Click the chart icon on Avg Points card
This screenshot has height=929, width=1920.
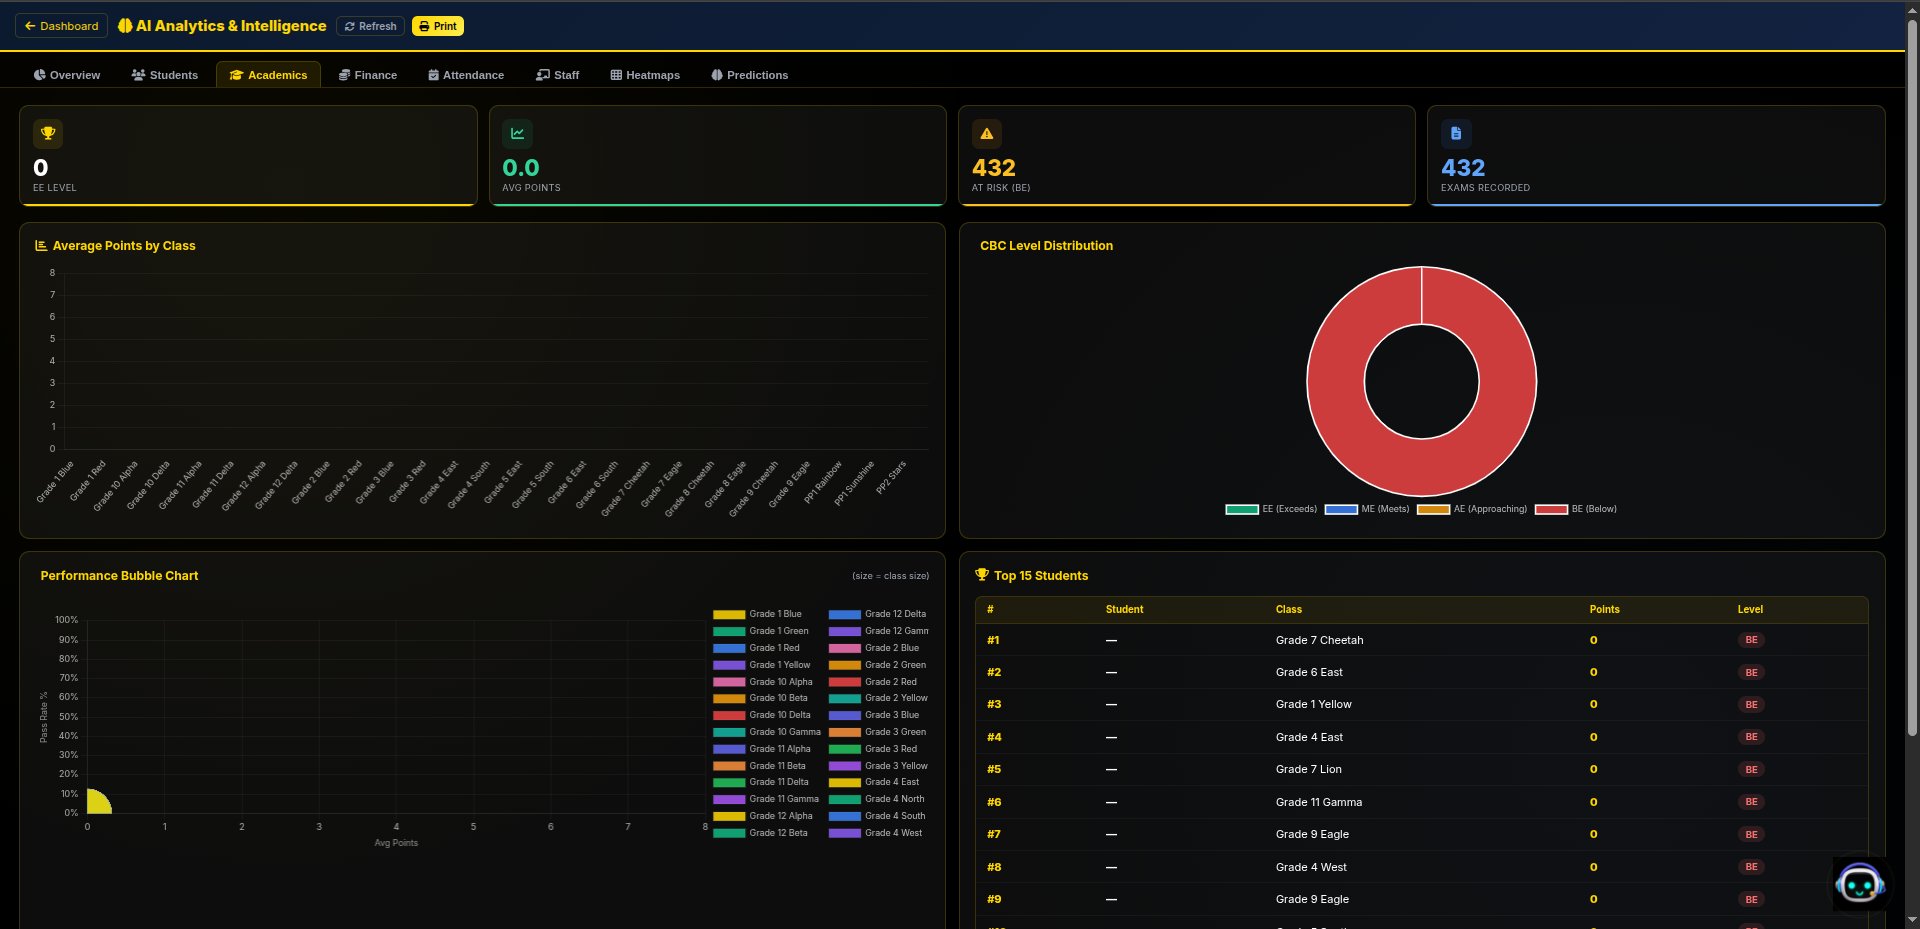pos(517,133)
